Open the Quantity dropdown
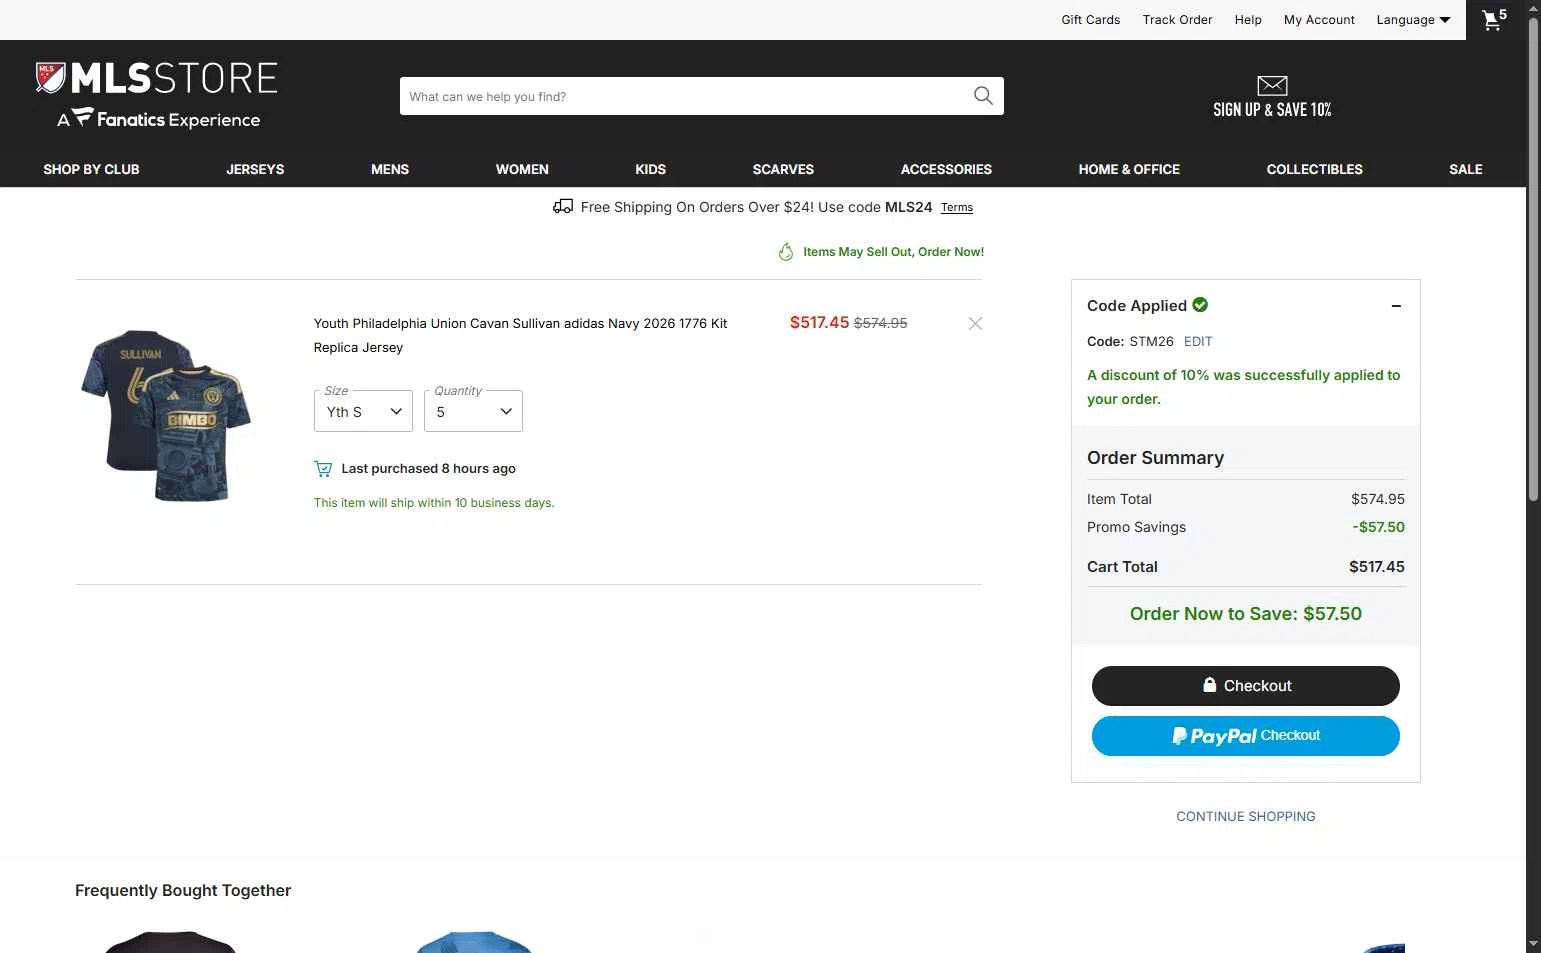 [473, 411]
